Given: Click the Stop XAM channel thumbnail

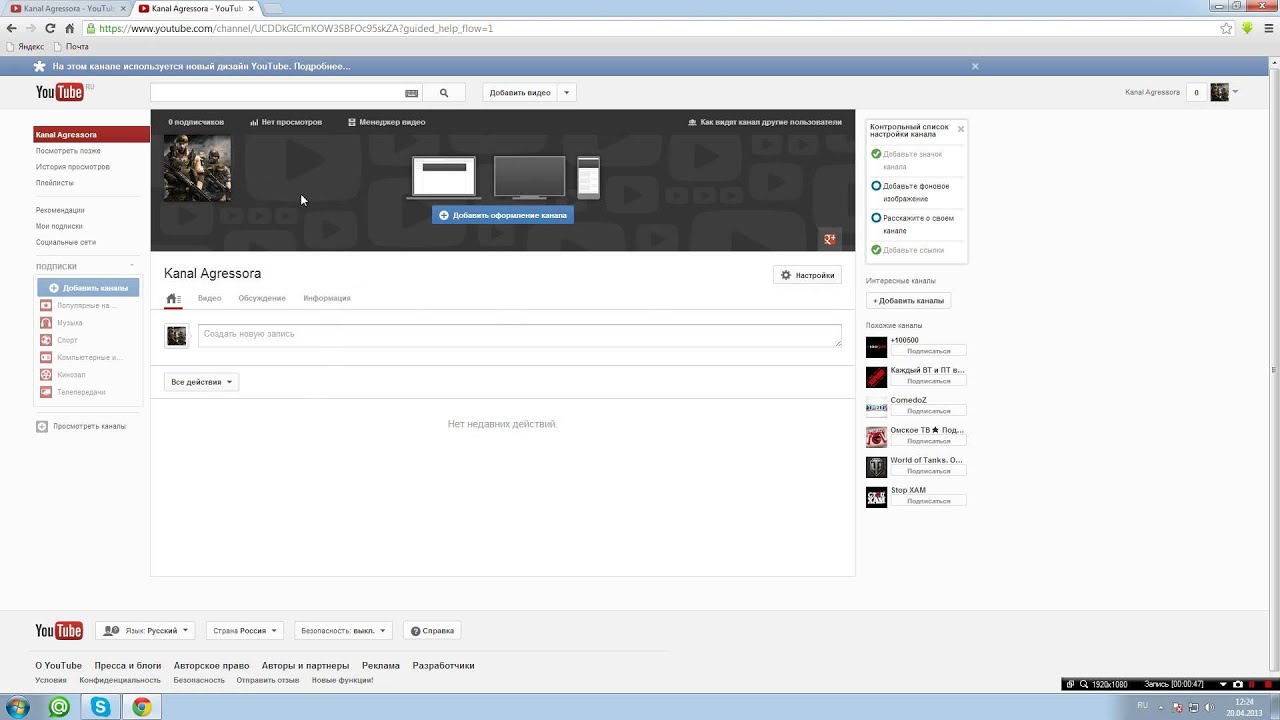Looking at the screenshot, I should click(876, 497).
